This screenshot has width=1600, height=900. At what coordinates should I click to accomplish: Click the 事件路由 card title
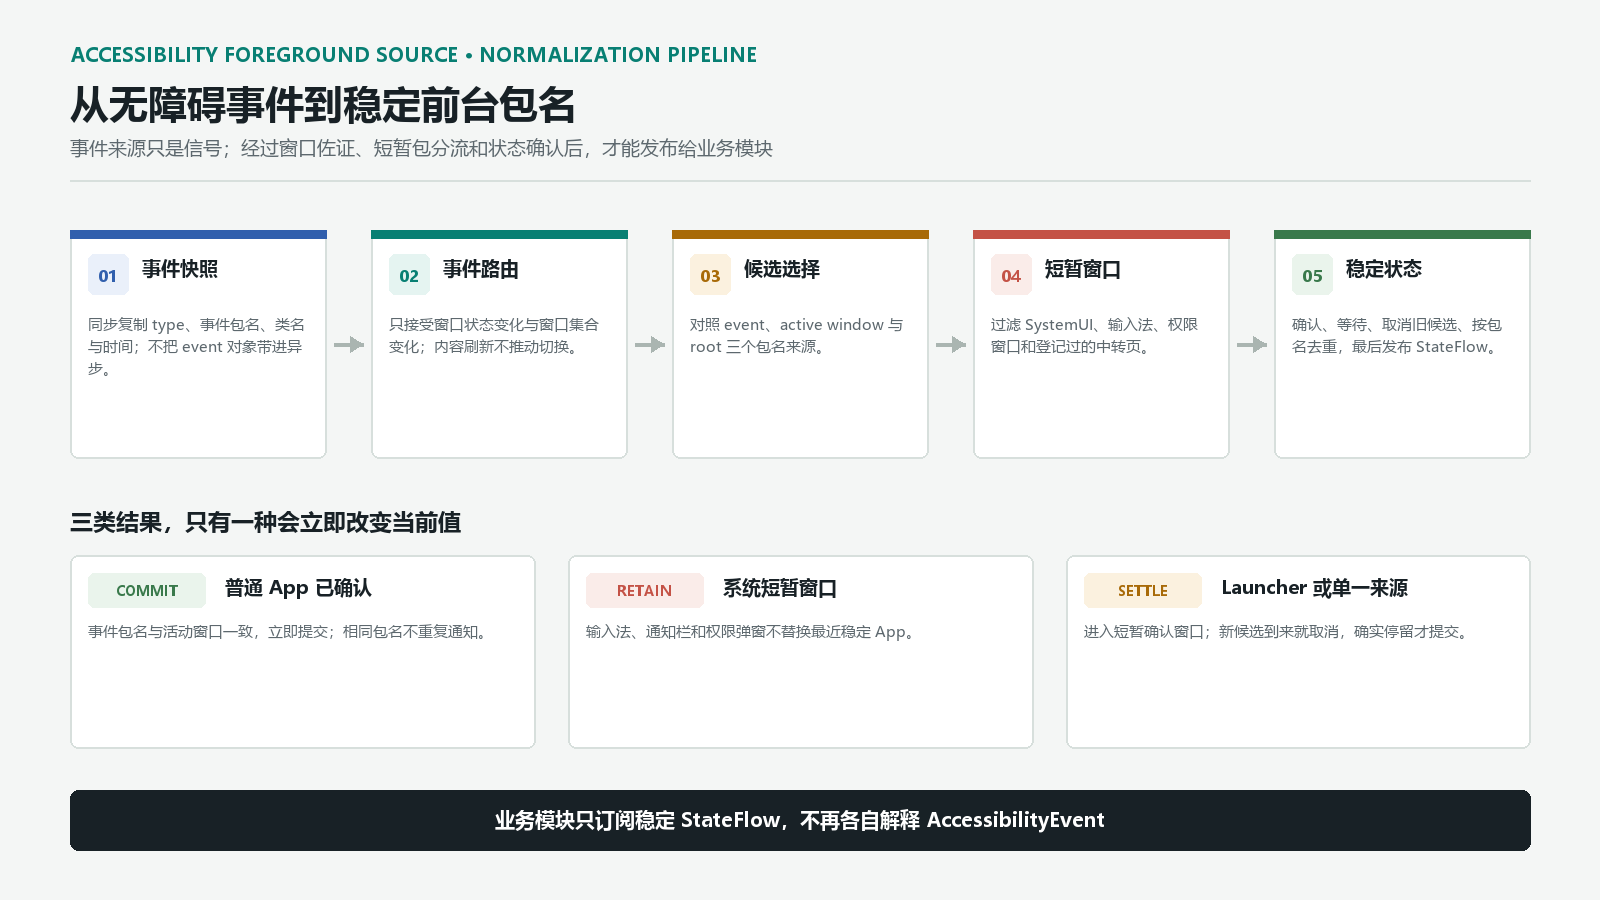point(481,269)
